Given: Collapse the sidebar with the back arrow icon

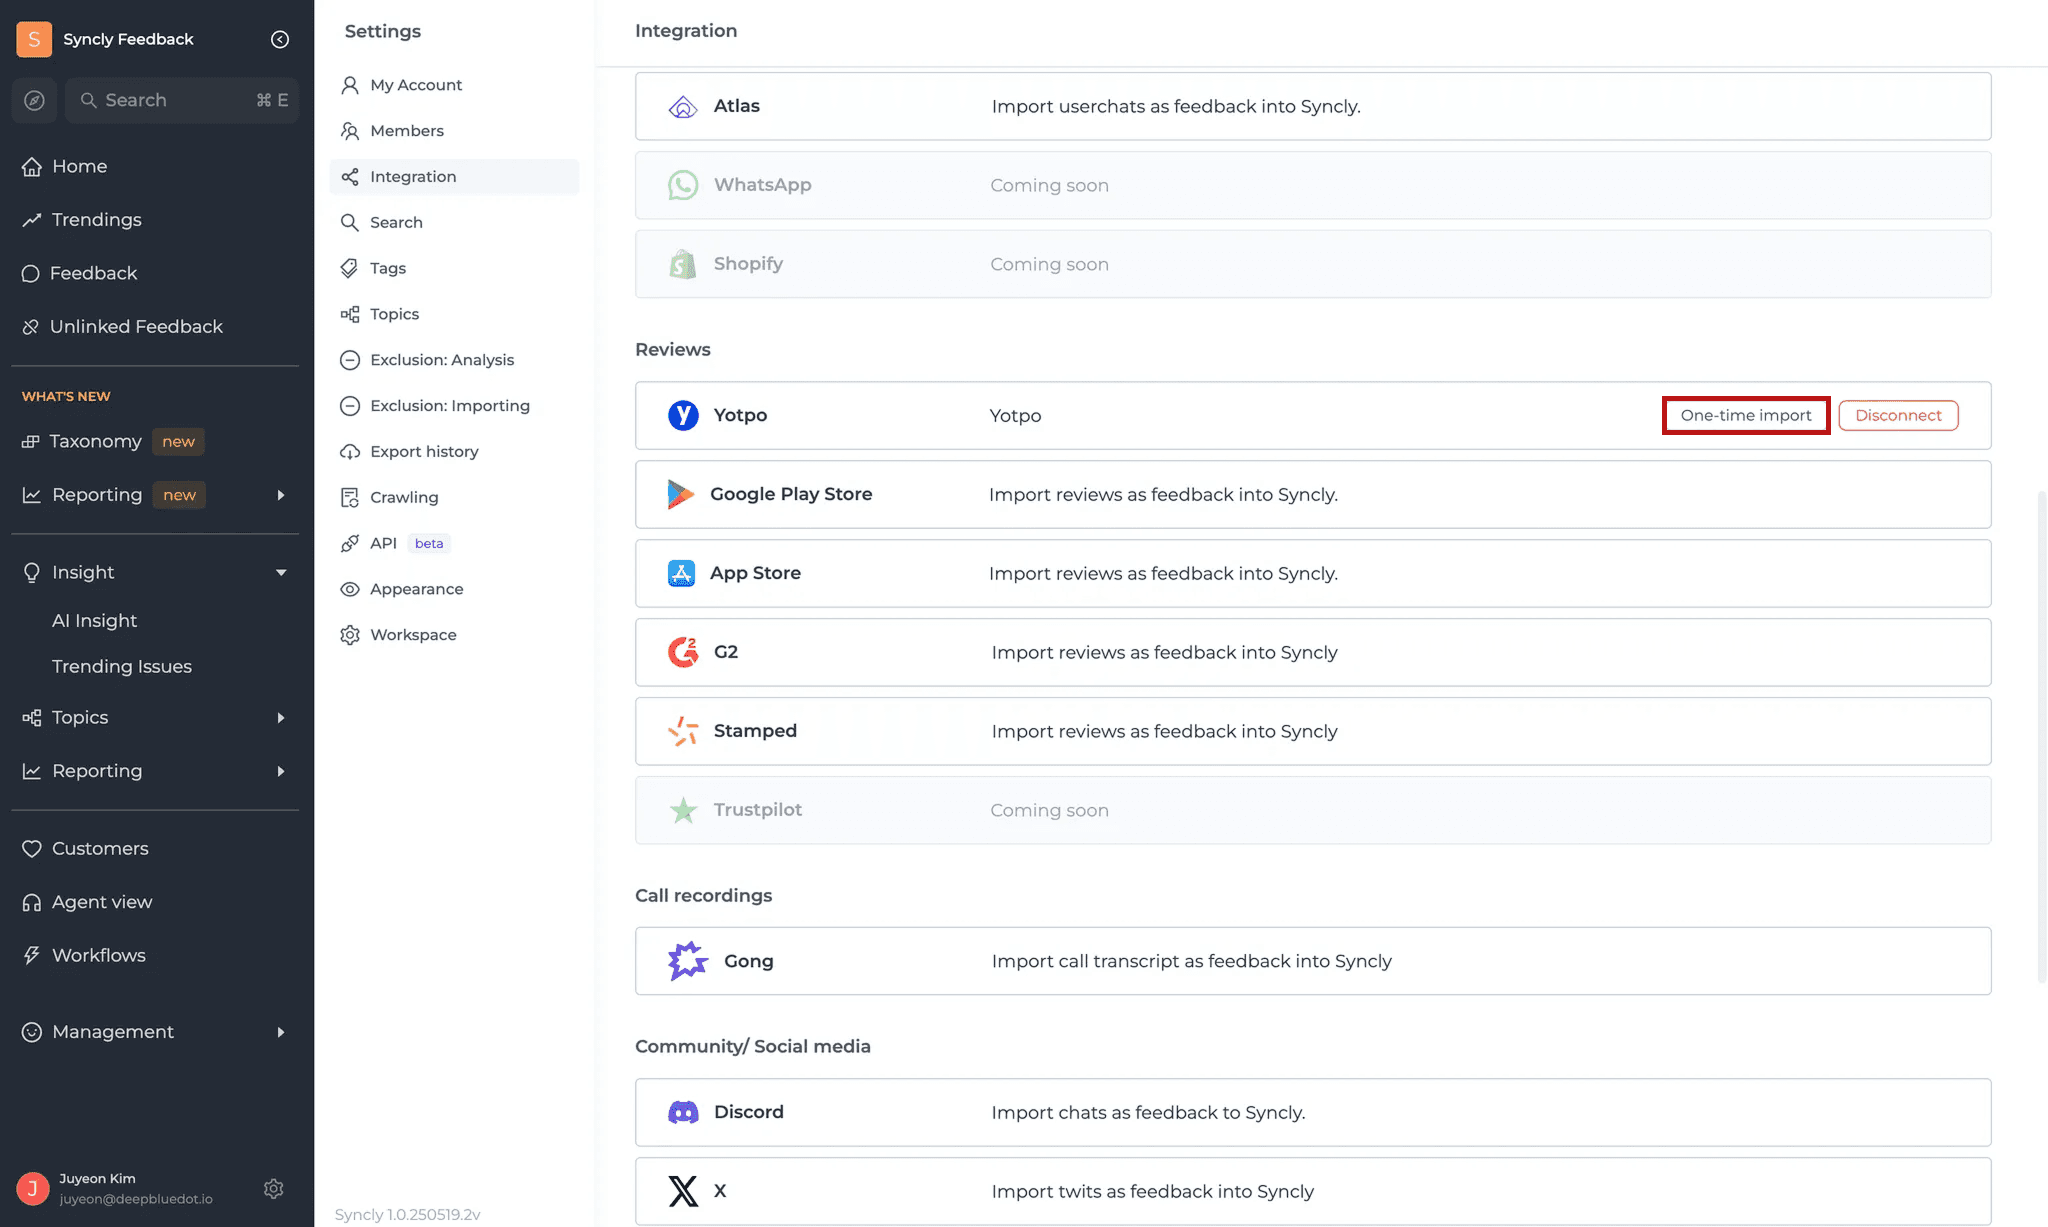Looking at the screenshot, I should pos(280,39).
